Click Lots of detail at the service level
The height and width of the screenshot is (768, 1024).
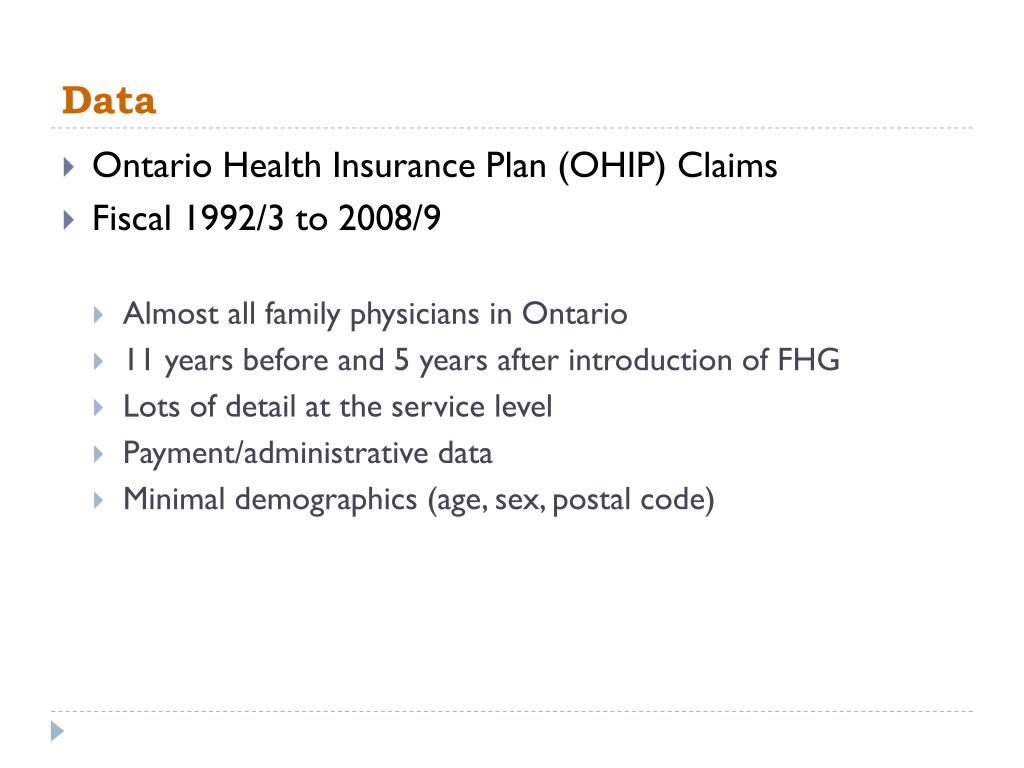click(338, 406)
